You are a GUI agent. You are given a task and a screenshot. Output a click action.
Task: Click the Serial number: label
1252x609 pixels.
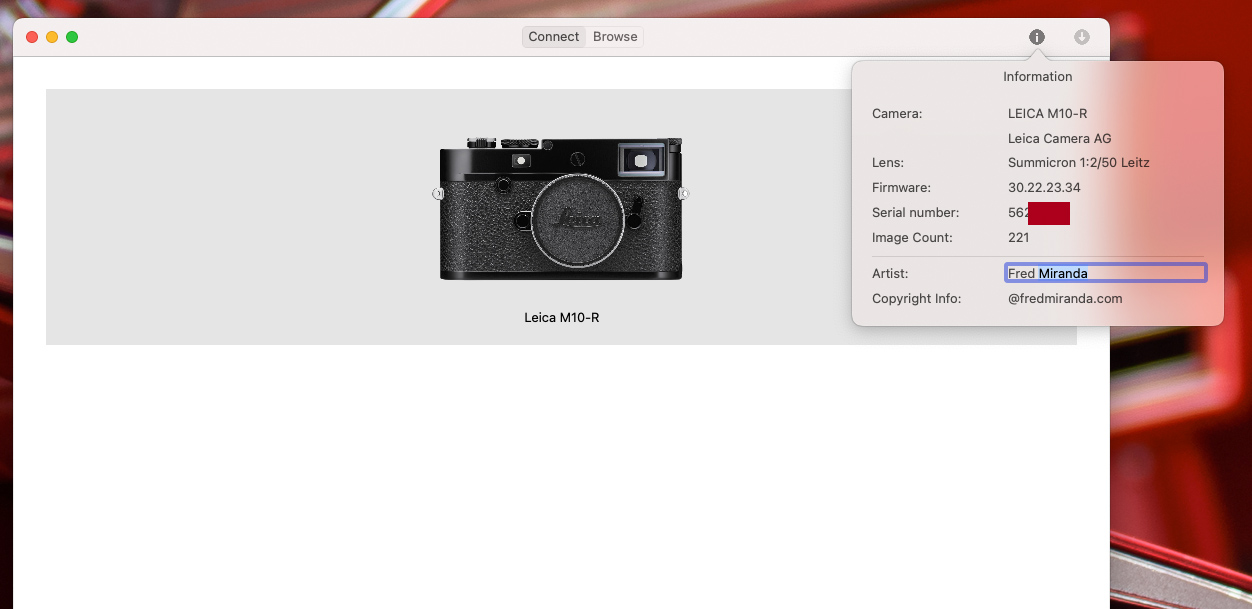click(x=915, y=212)
